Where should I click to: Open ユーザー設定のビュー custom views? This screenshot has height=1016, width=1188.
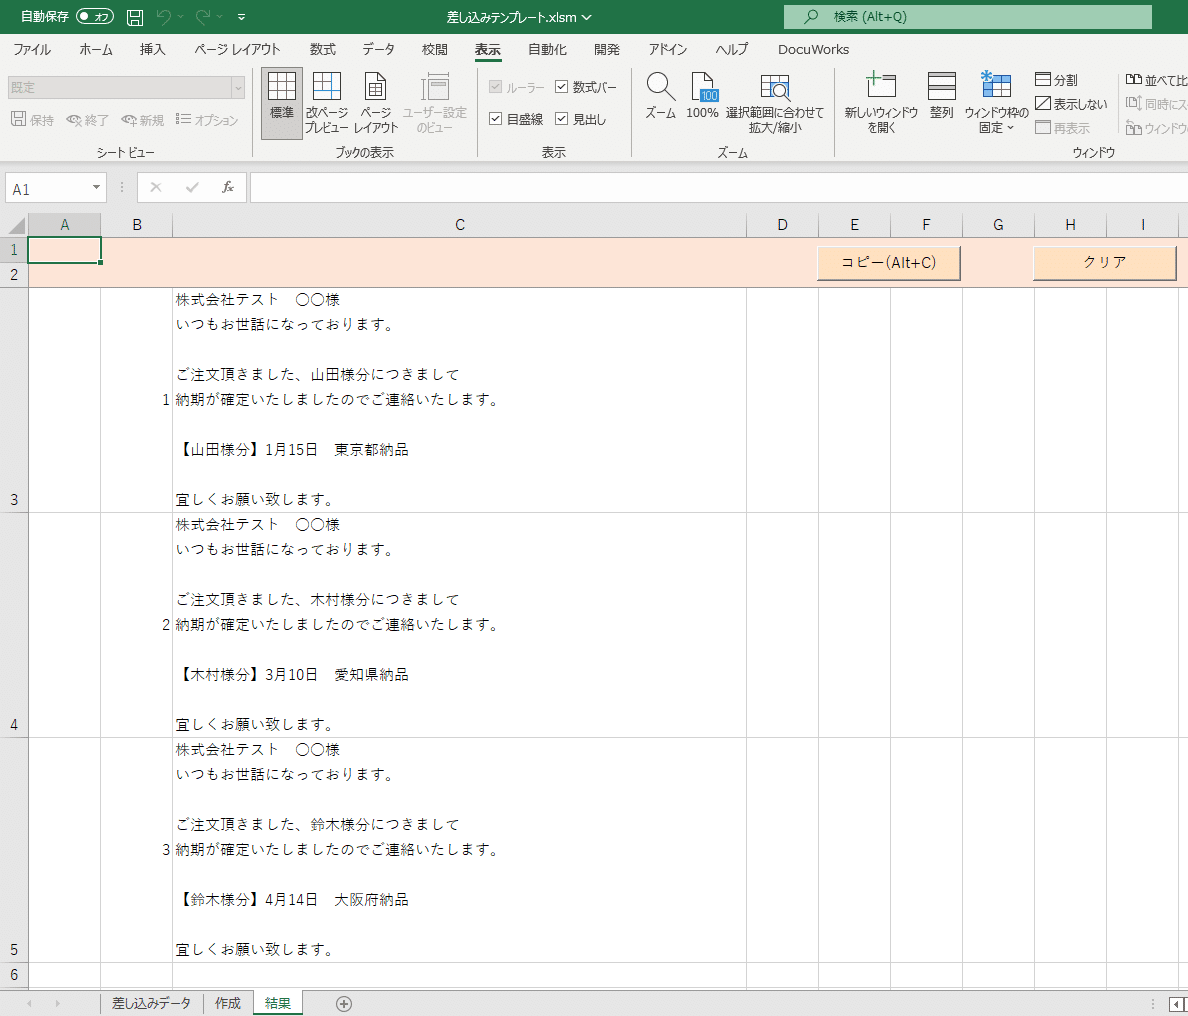click(435, 102)
